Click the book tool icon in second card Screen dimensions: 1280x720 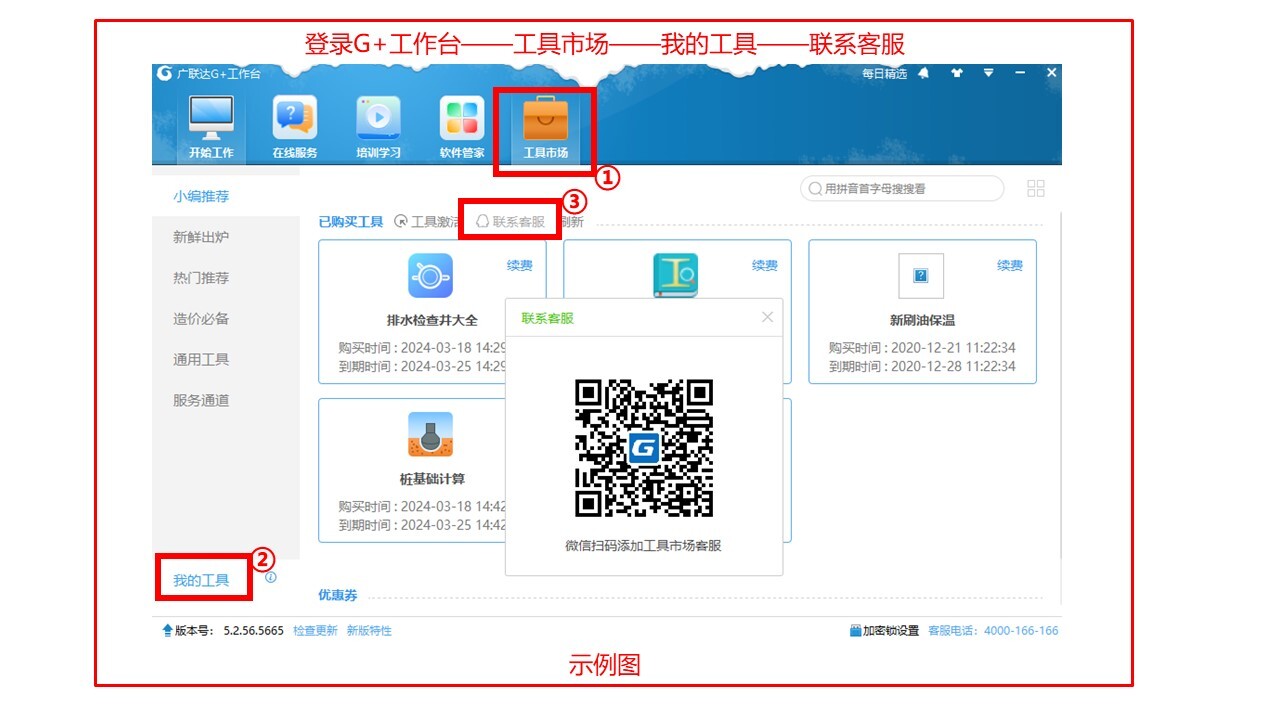point(676,275)
